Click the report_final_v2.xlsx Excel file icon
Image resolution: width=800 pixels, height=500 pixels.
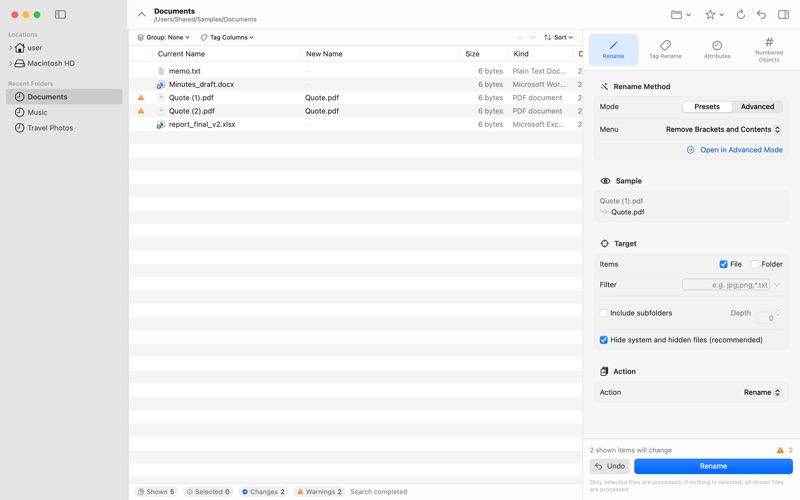click(x=160, y=124)
